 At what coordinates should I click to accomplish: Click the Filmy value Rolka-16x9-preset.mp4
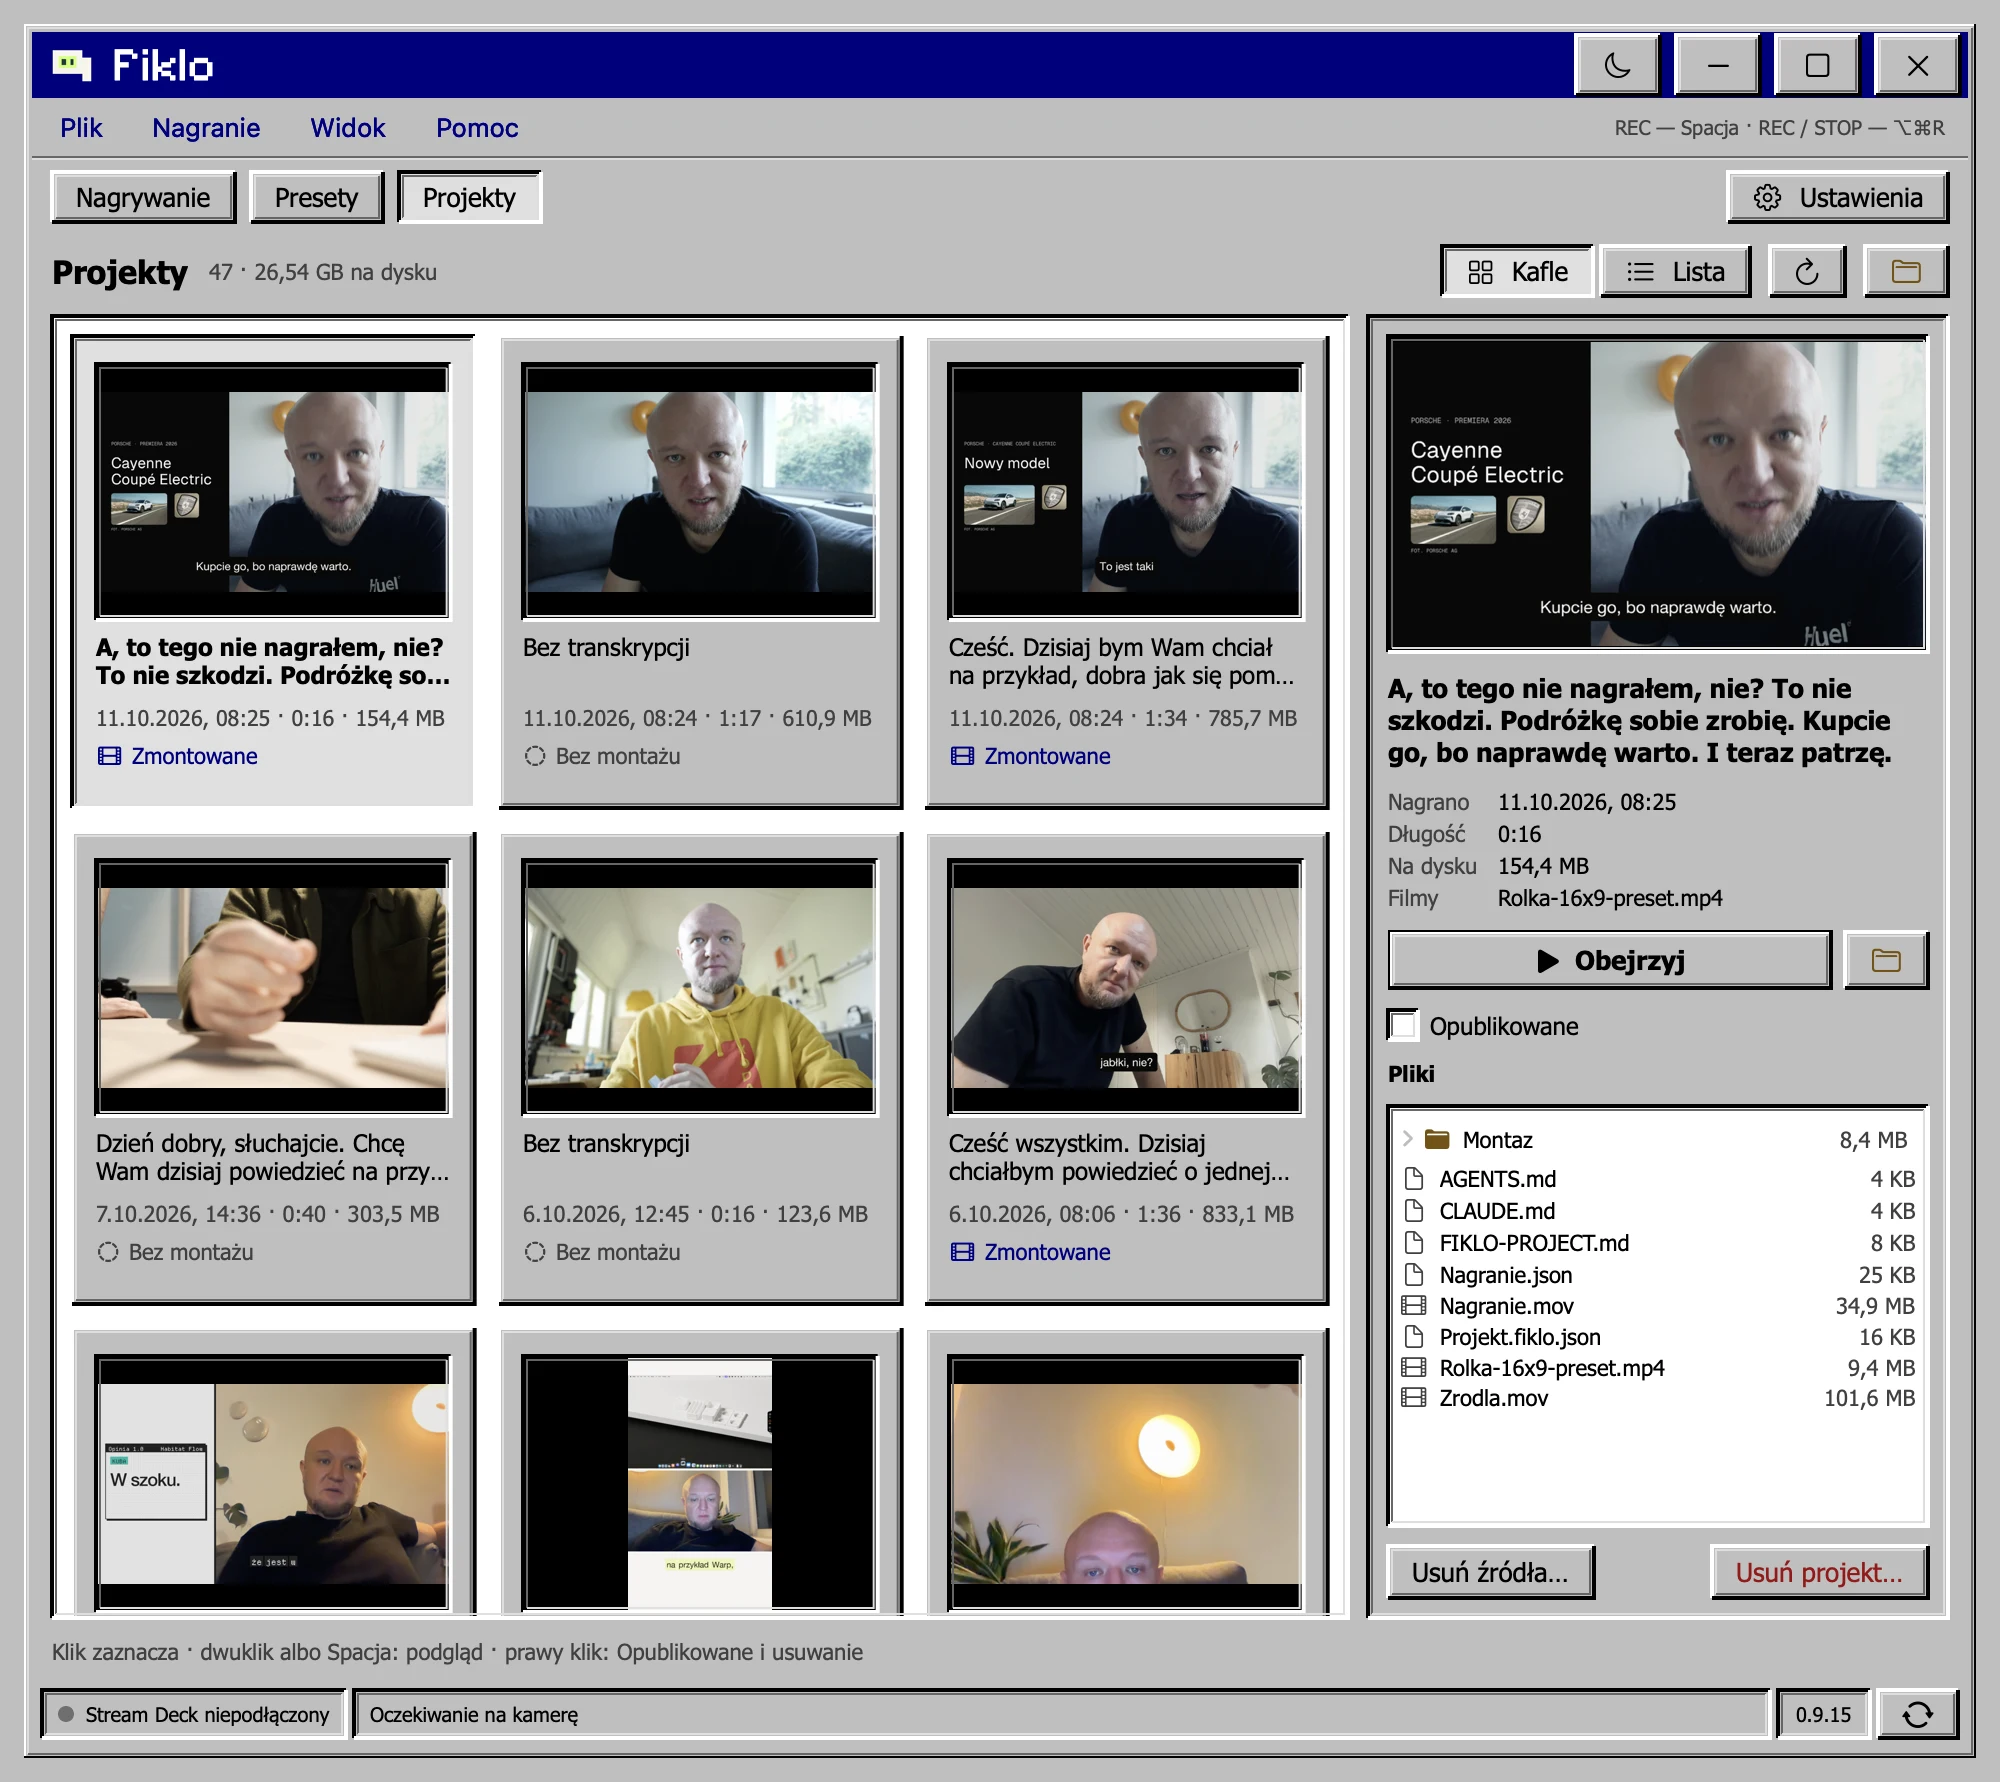coord(1610,898)
